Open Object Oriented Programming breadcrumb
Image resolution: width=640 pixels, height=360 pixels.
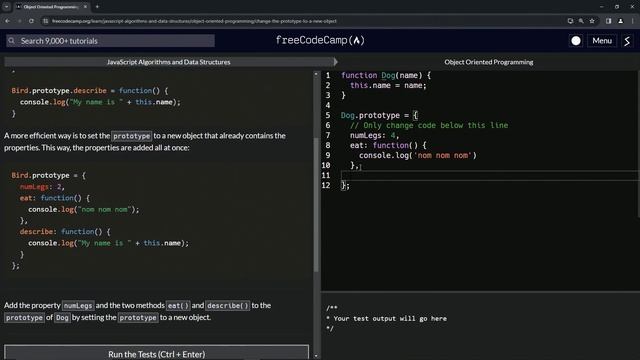coord(489,62)
